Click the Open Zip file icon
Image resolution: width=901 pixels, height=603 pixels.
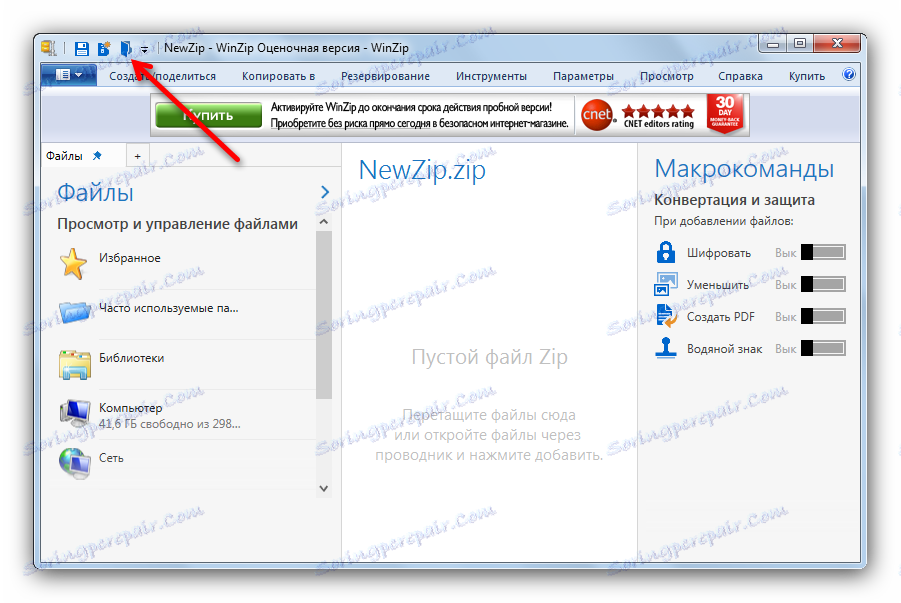tap(126, 48)
